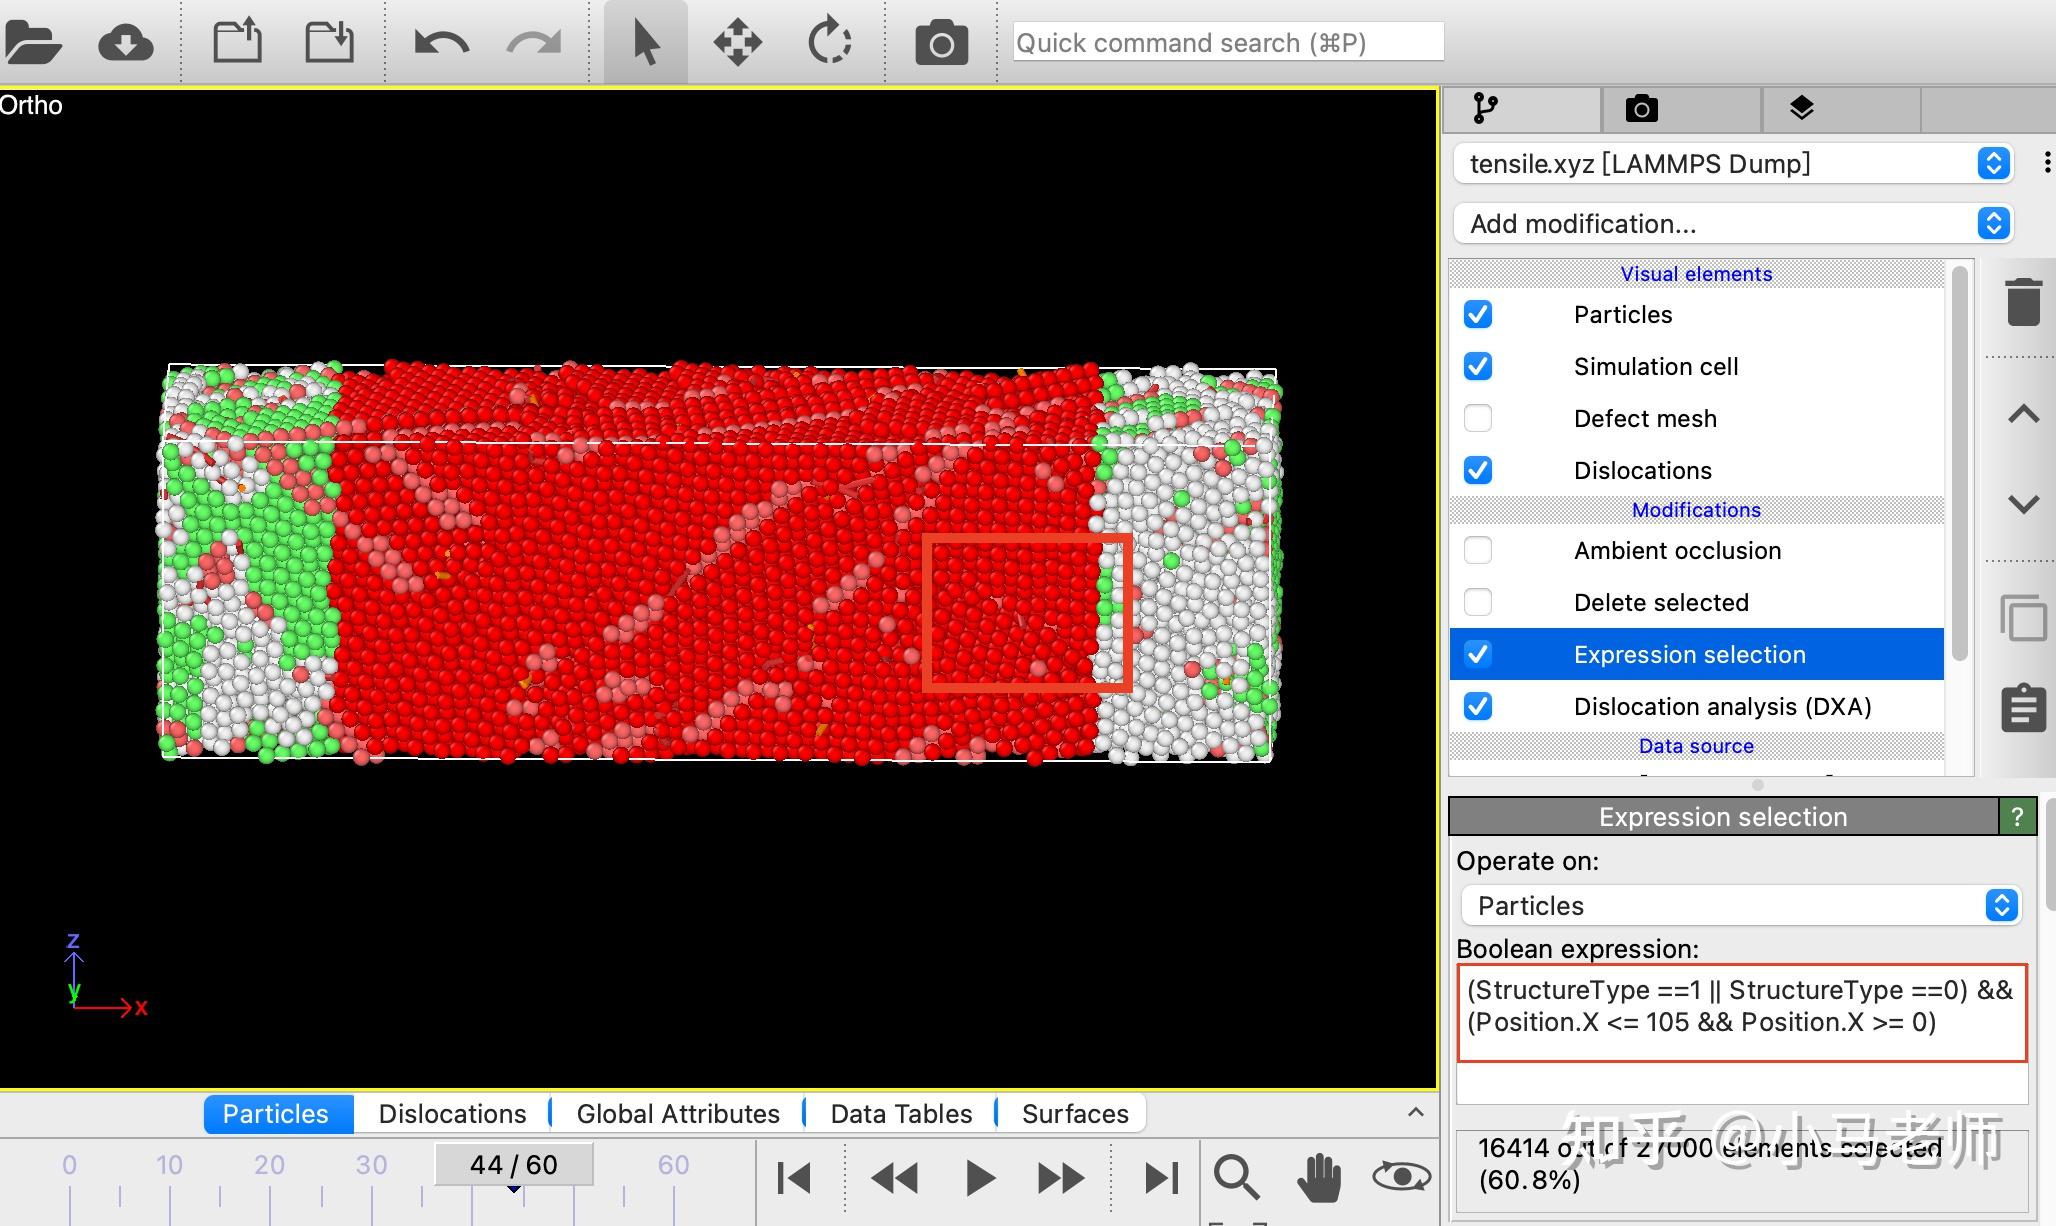Uncheck the Dislocation analysis (DXA) checkbox
Screen dimensions: 2056x1226
click(1477, 706)
